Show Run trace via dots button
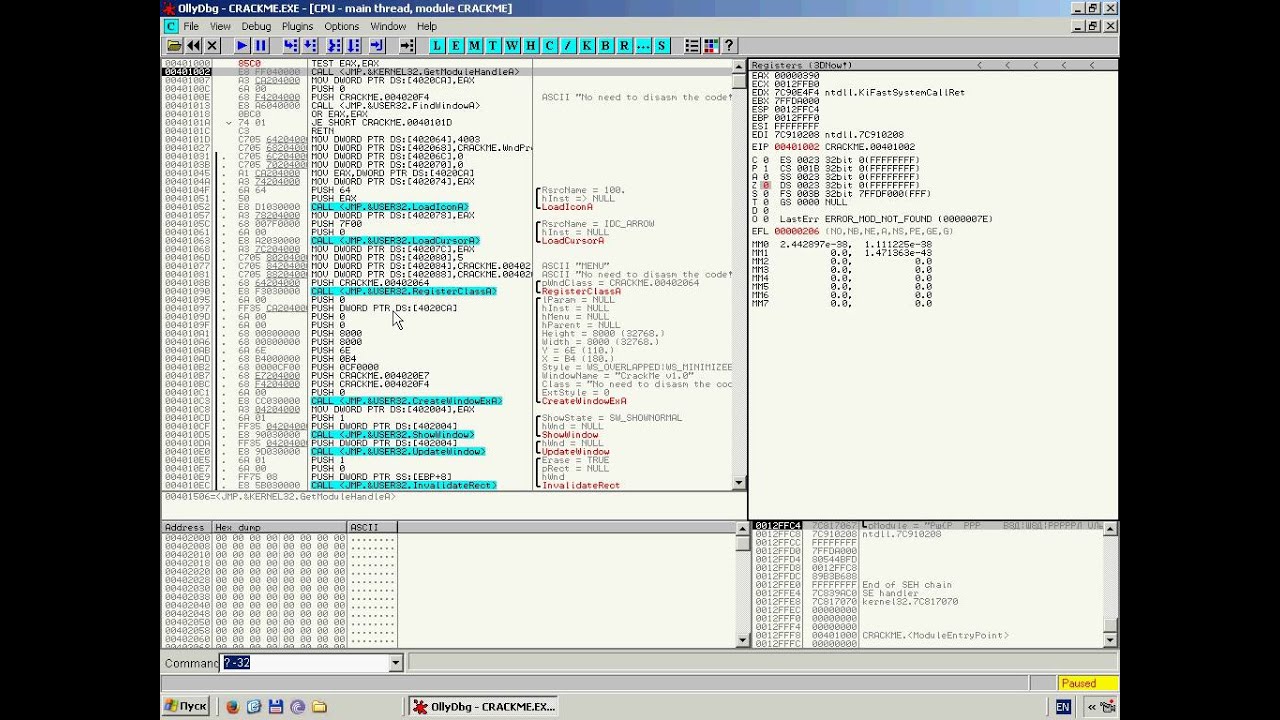The height and width of the screenshot is (720, 1280). 643,46
